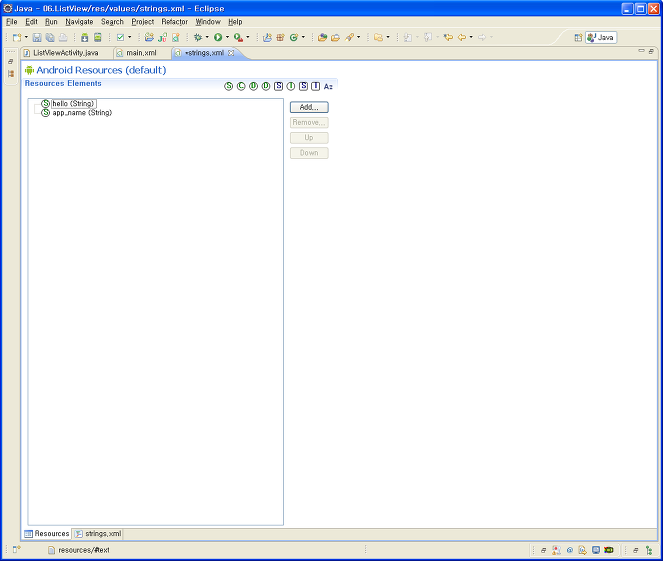Close the strings.xml editor tab
The image size is (663, 561).
tap(231, 53)
